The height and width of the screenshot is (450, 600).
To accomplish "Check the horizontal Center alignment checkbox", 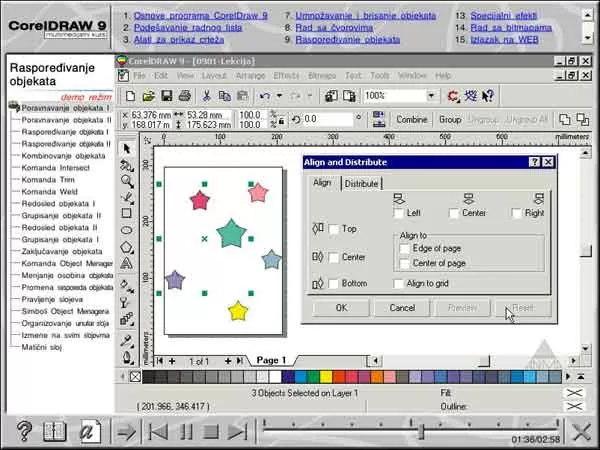I will point(454,213).
